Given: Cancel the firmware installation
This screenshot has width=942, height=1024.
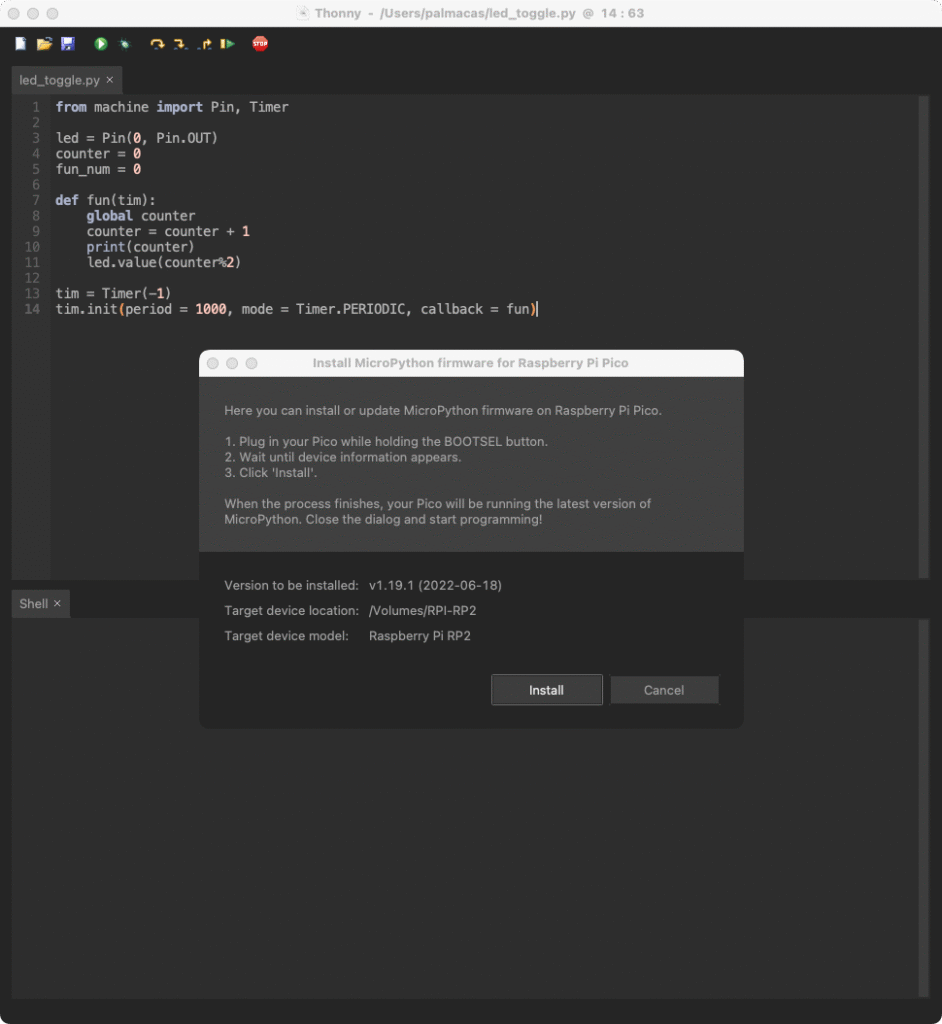Looking at the screenshot, I should point(664,690).
